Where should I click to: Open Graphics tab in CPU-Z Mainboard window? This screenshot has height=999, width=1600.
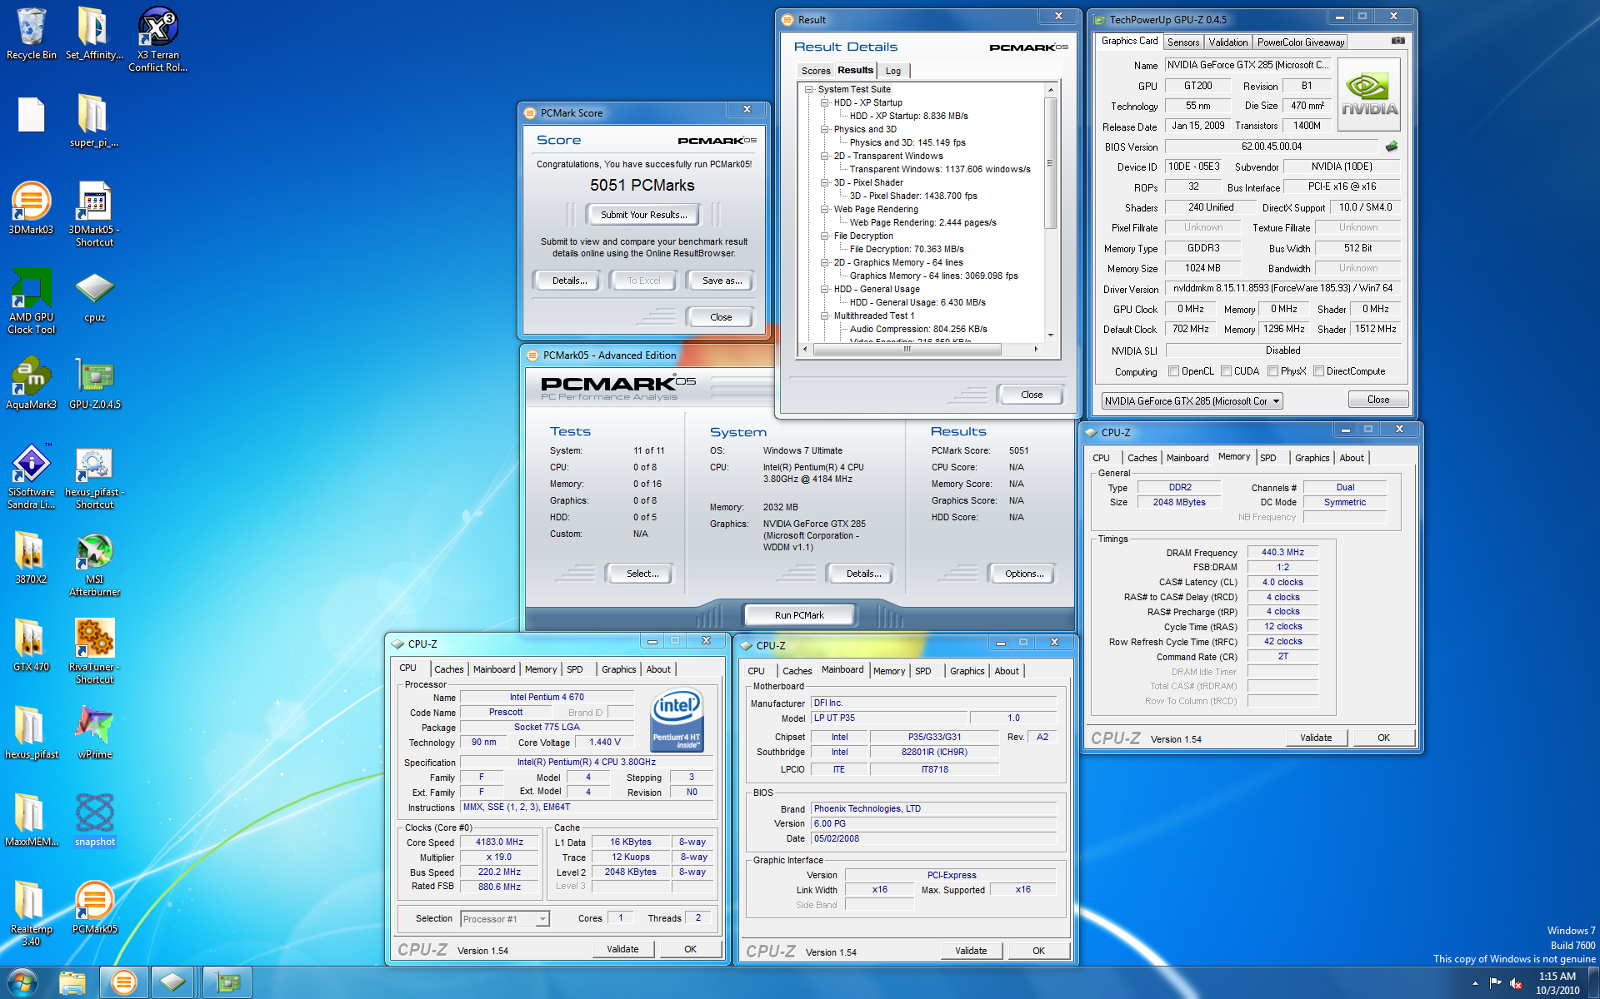(x=967, y=672)
